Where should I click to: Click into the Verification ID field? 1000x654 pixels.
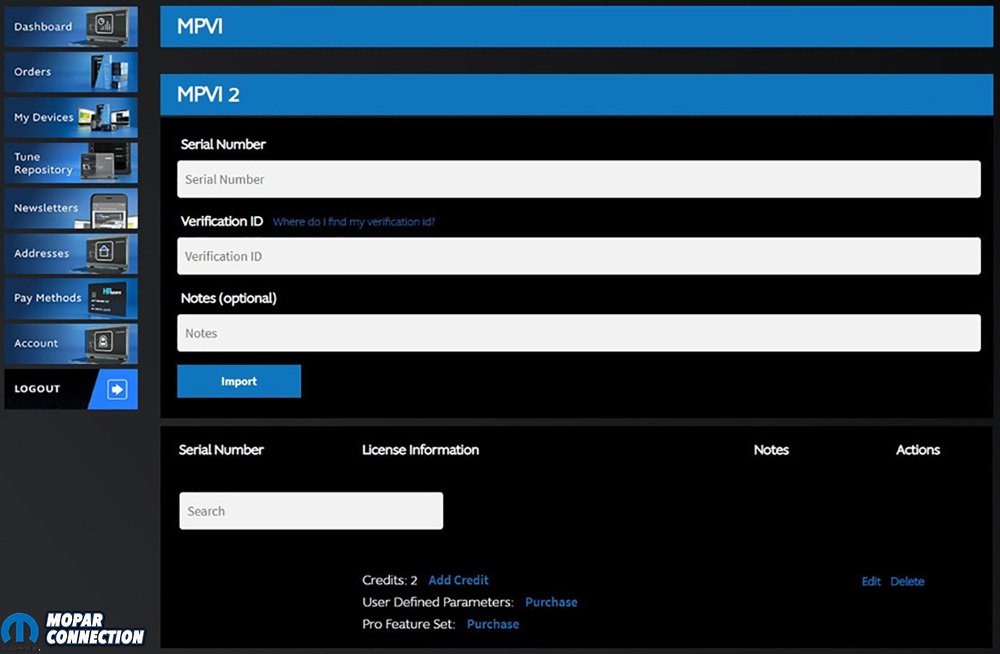click(578, 256)
